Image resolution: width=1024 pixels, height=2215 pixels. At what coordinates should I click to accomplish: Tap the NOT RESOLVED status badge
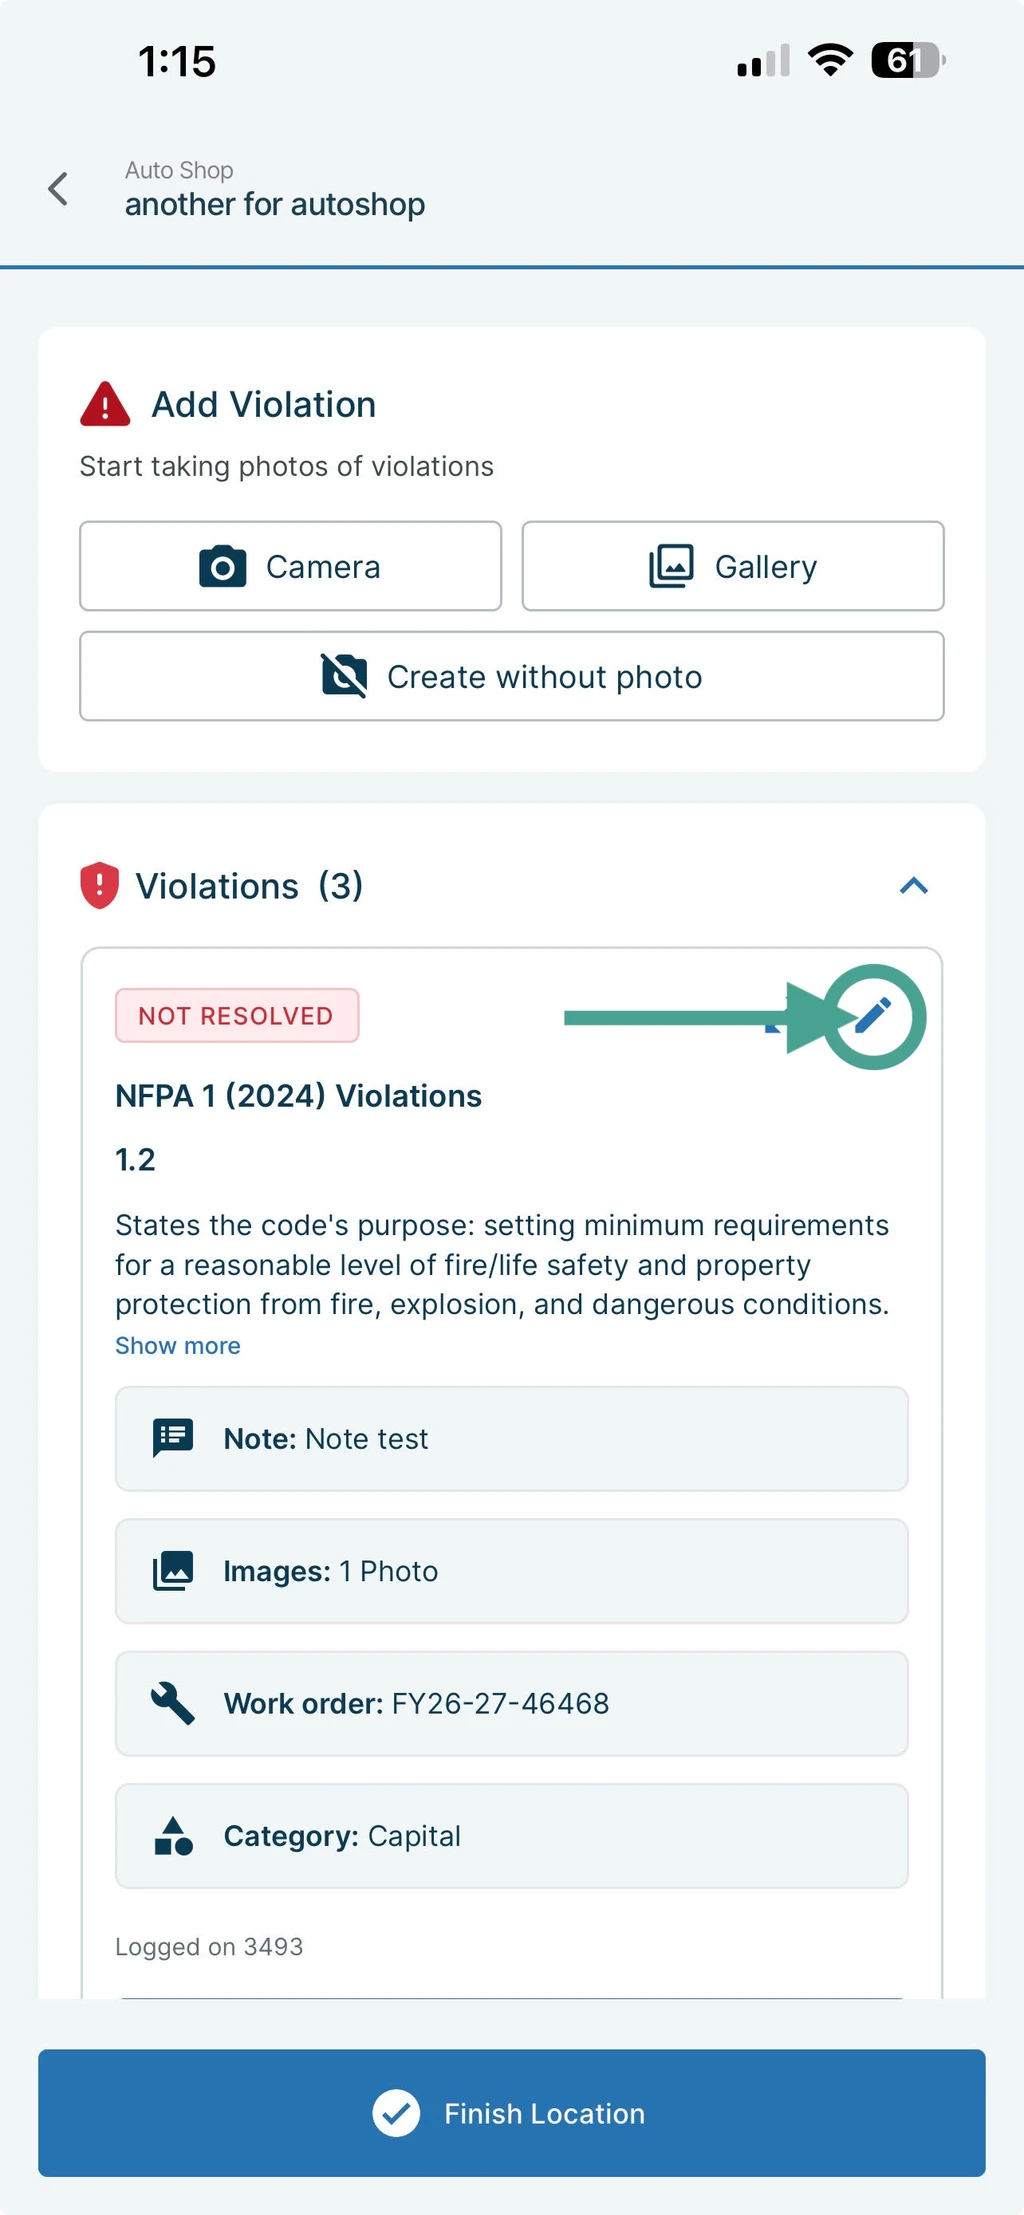(237, 1015)
